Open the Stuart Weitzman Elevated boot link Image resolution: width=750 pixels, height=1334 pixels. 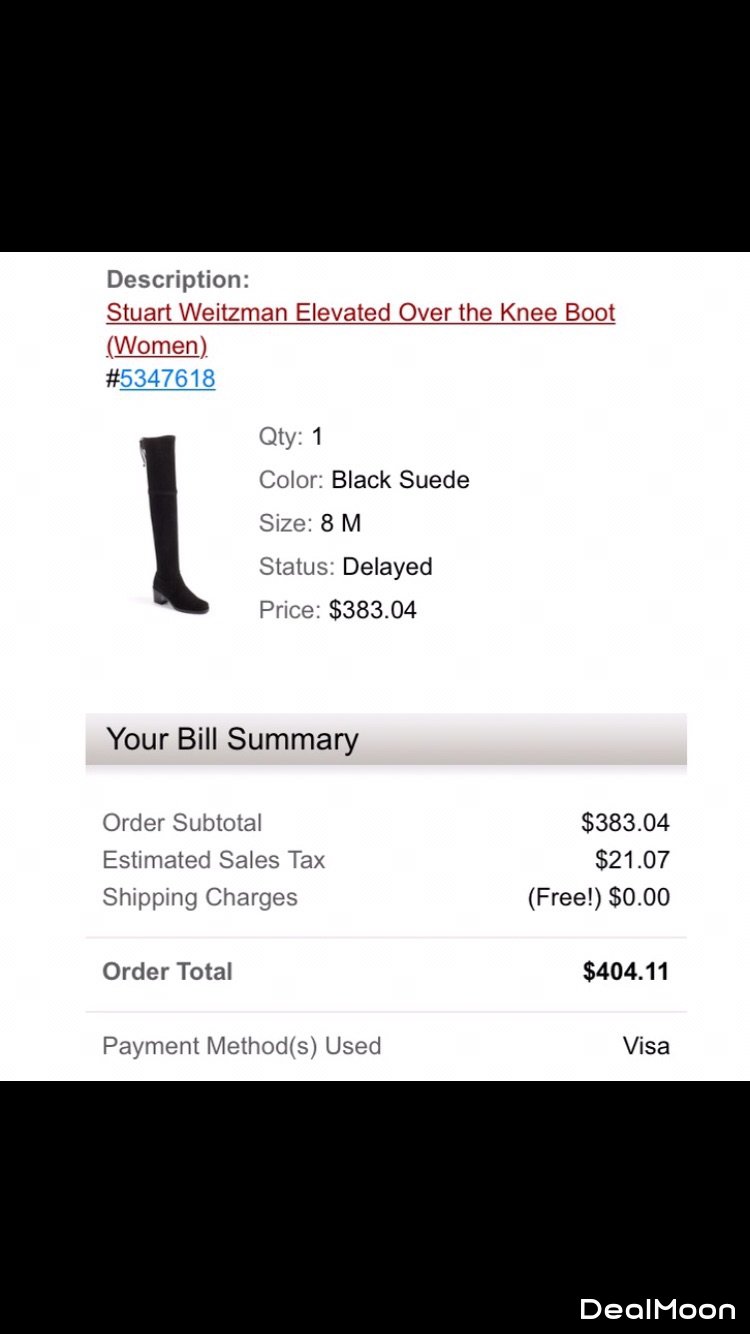click(360, 313)
